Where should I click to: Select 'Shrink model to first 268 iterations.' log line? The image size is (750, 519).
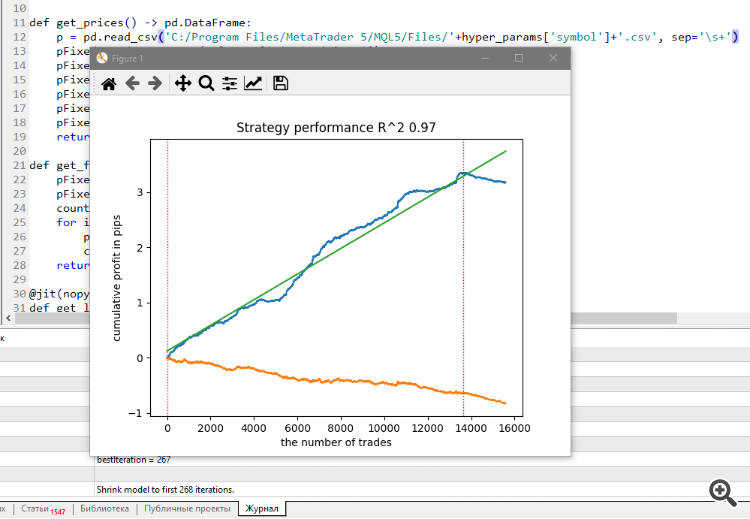click(x=165, y=490)
